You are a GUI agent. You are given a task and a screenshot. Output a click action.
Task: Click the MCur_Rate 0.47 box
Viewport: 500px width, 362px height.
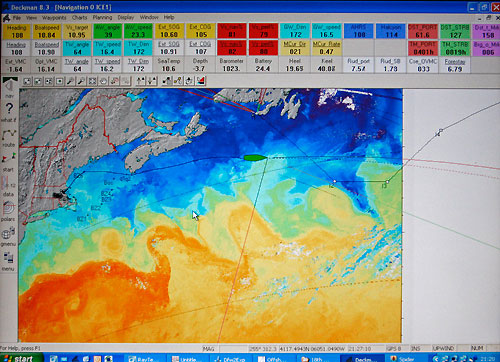click(x=326, y=48)
